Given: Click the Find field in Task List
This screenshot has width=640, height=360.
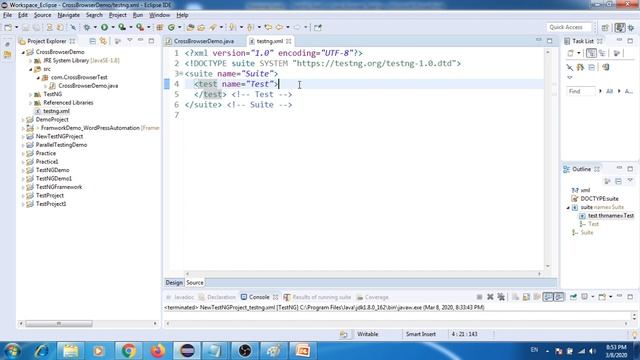Looking at the screenshot, I should coord(581,91).
